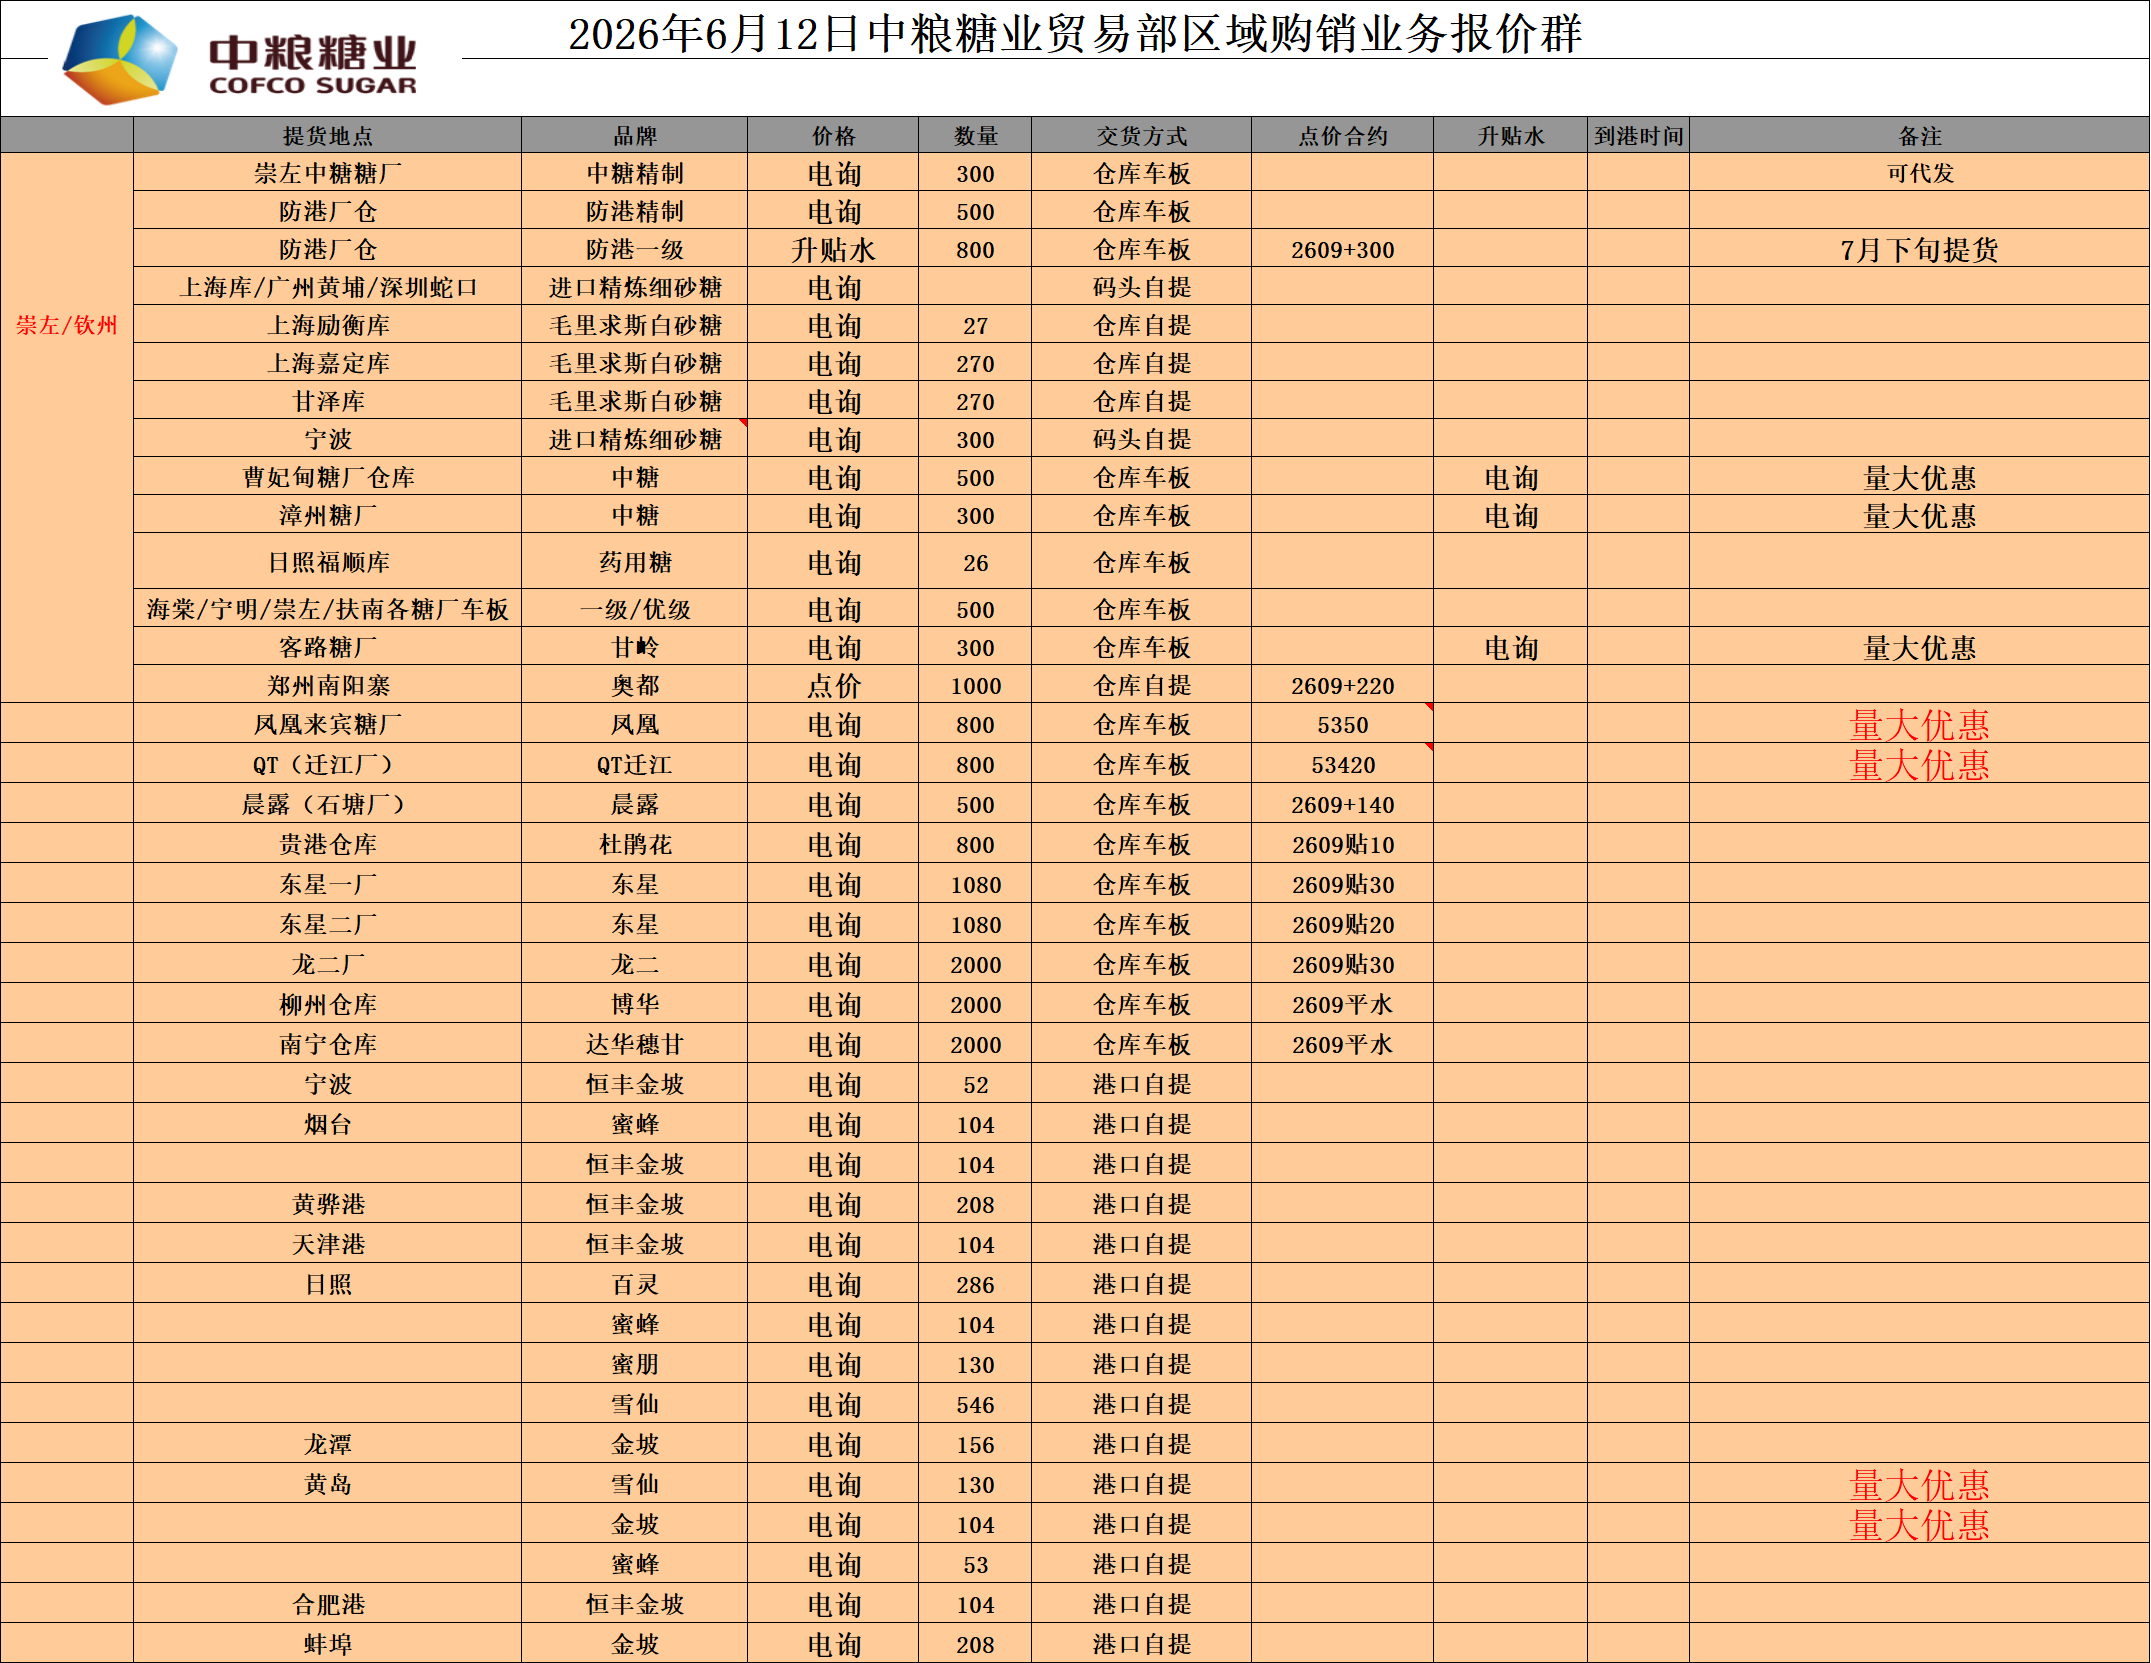Click the 品牌 column header

point(635,136)
